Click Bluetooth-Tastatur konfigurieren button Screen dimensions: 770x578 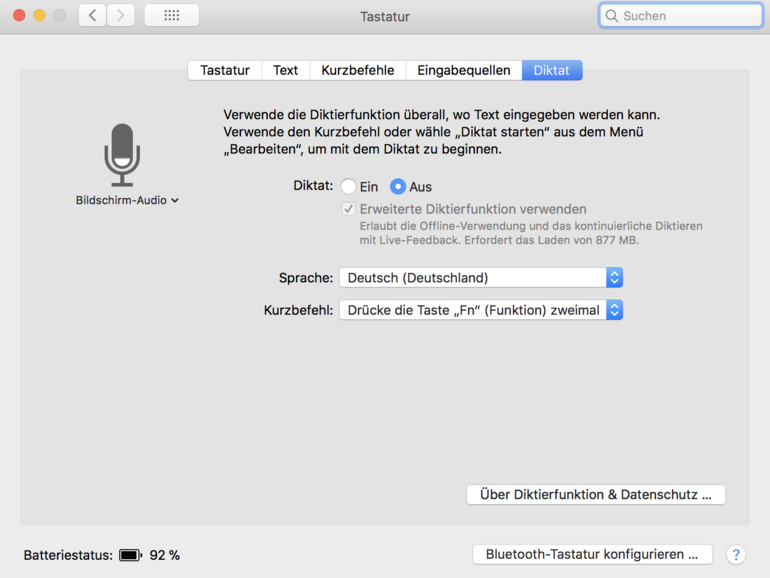click(592, 554)
